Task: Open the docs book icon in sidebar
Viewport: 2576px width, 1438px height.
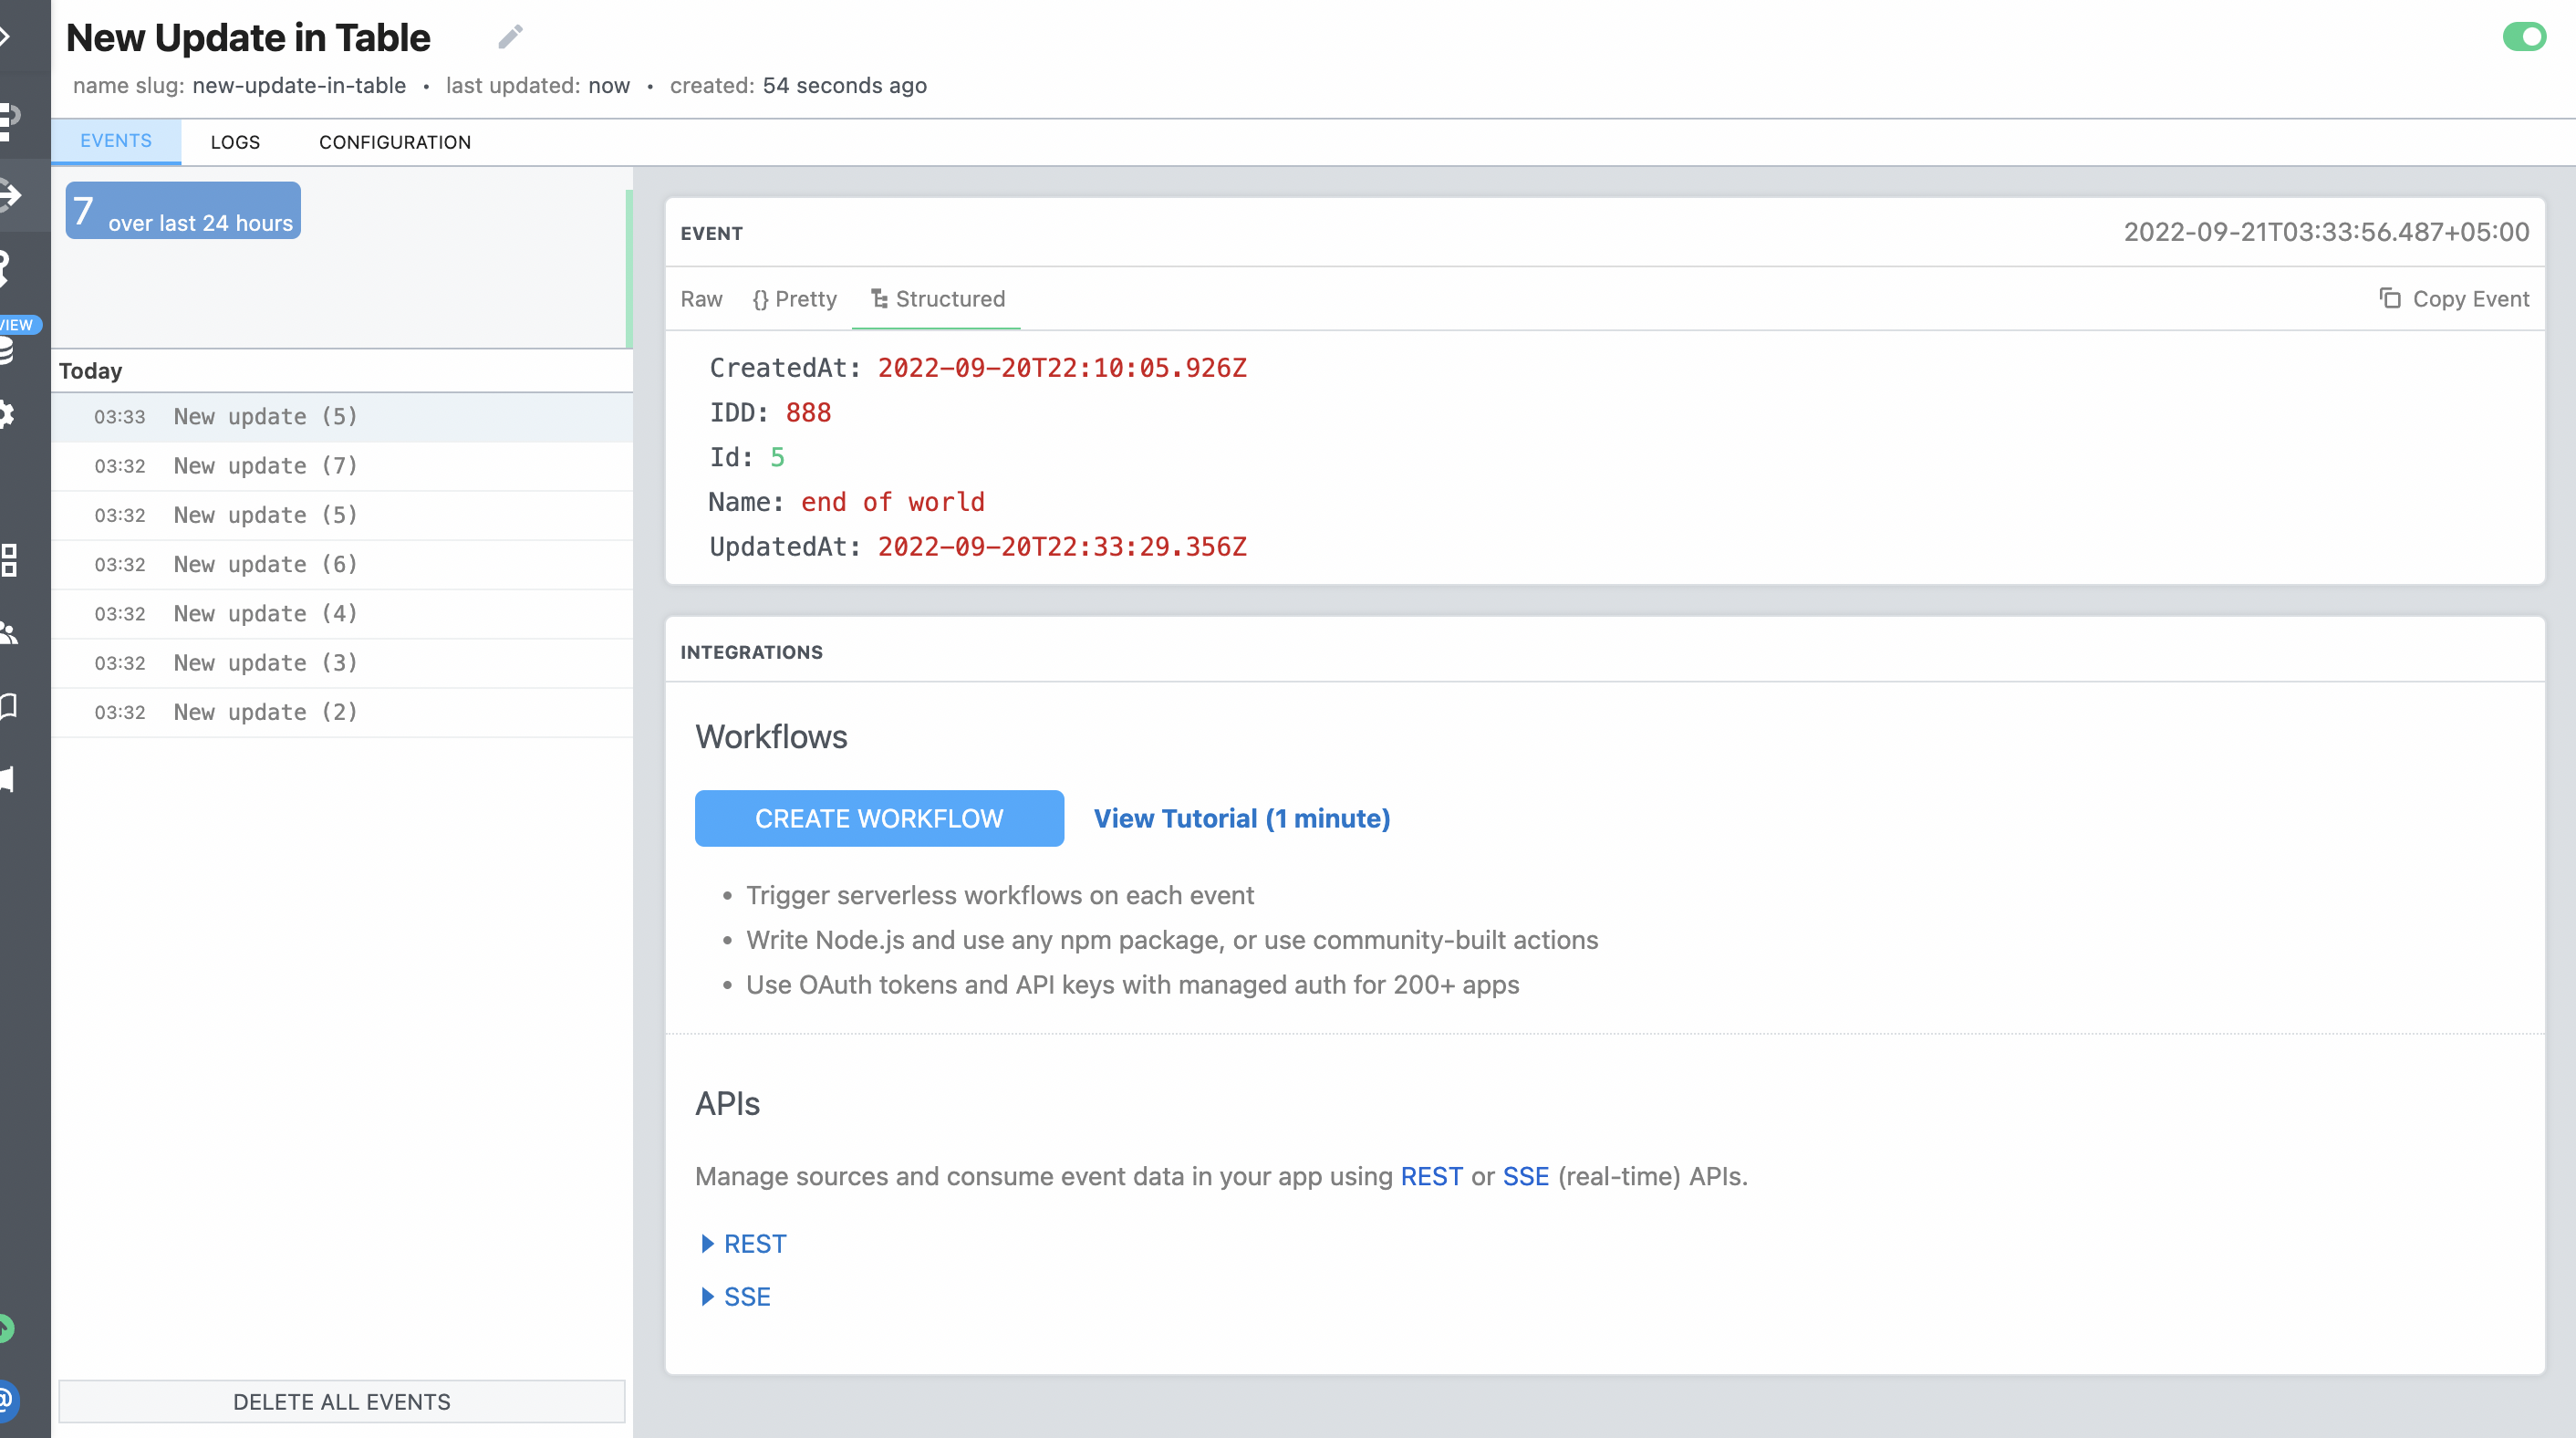Action: [x=8, y=706]
